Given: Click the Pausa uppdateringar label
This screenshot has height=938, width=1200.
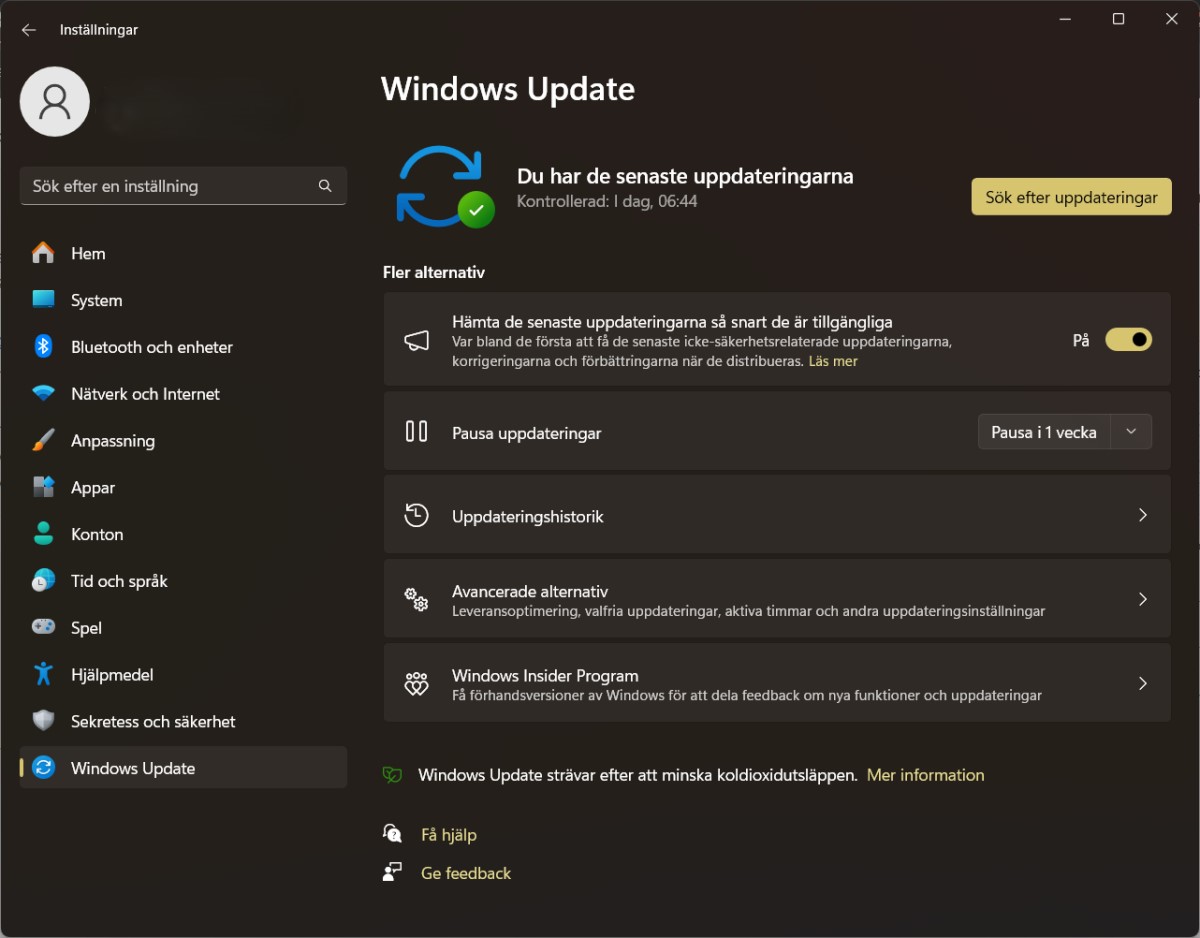Looking at the screenshot, I should (527, 433).
